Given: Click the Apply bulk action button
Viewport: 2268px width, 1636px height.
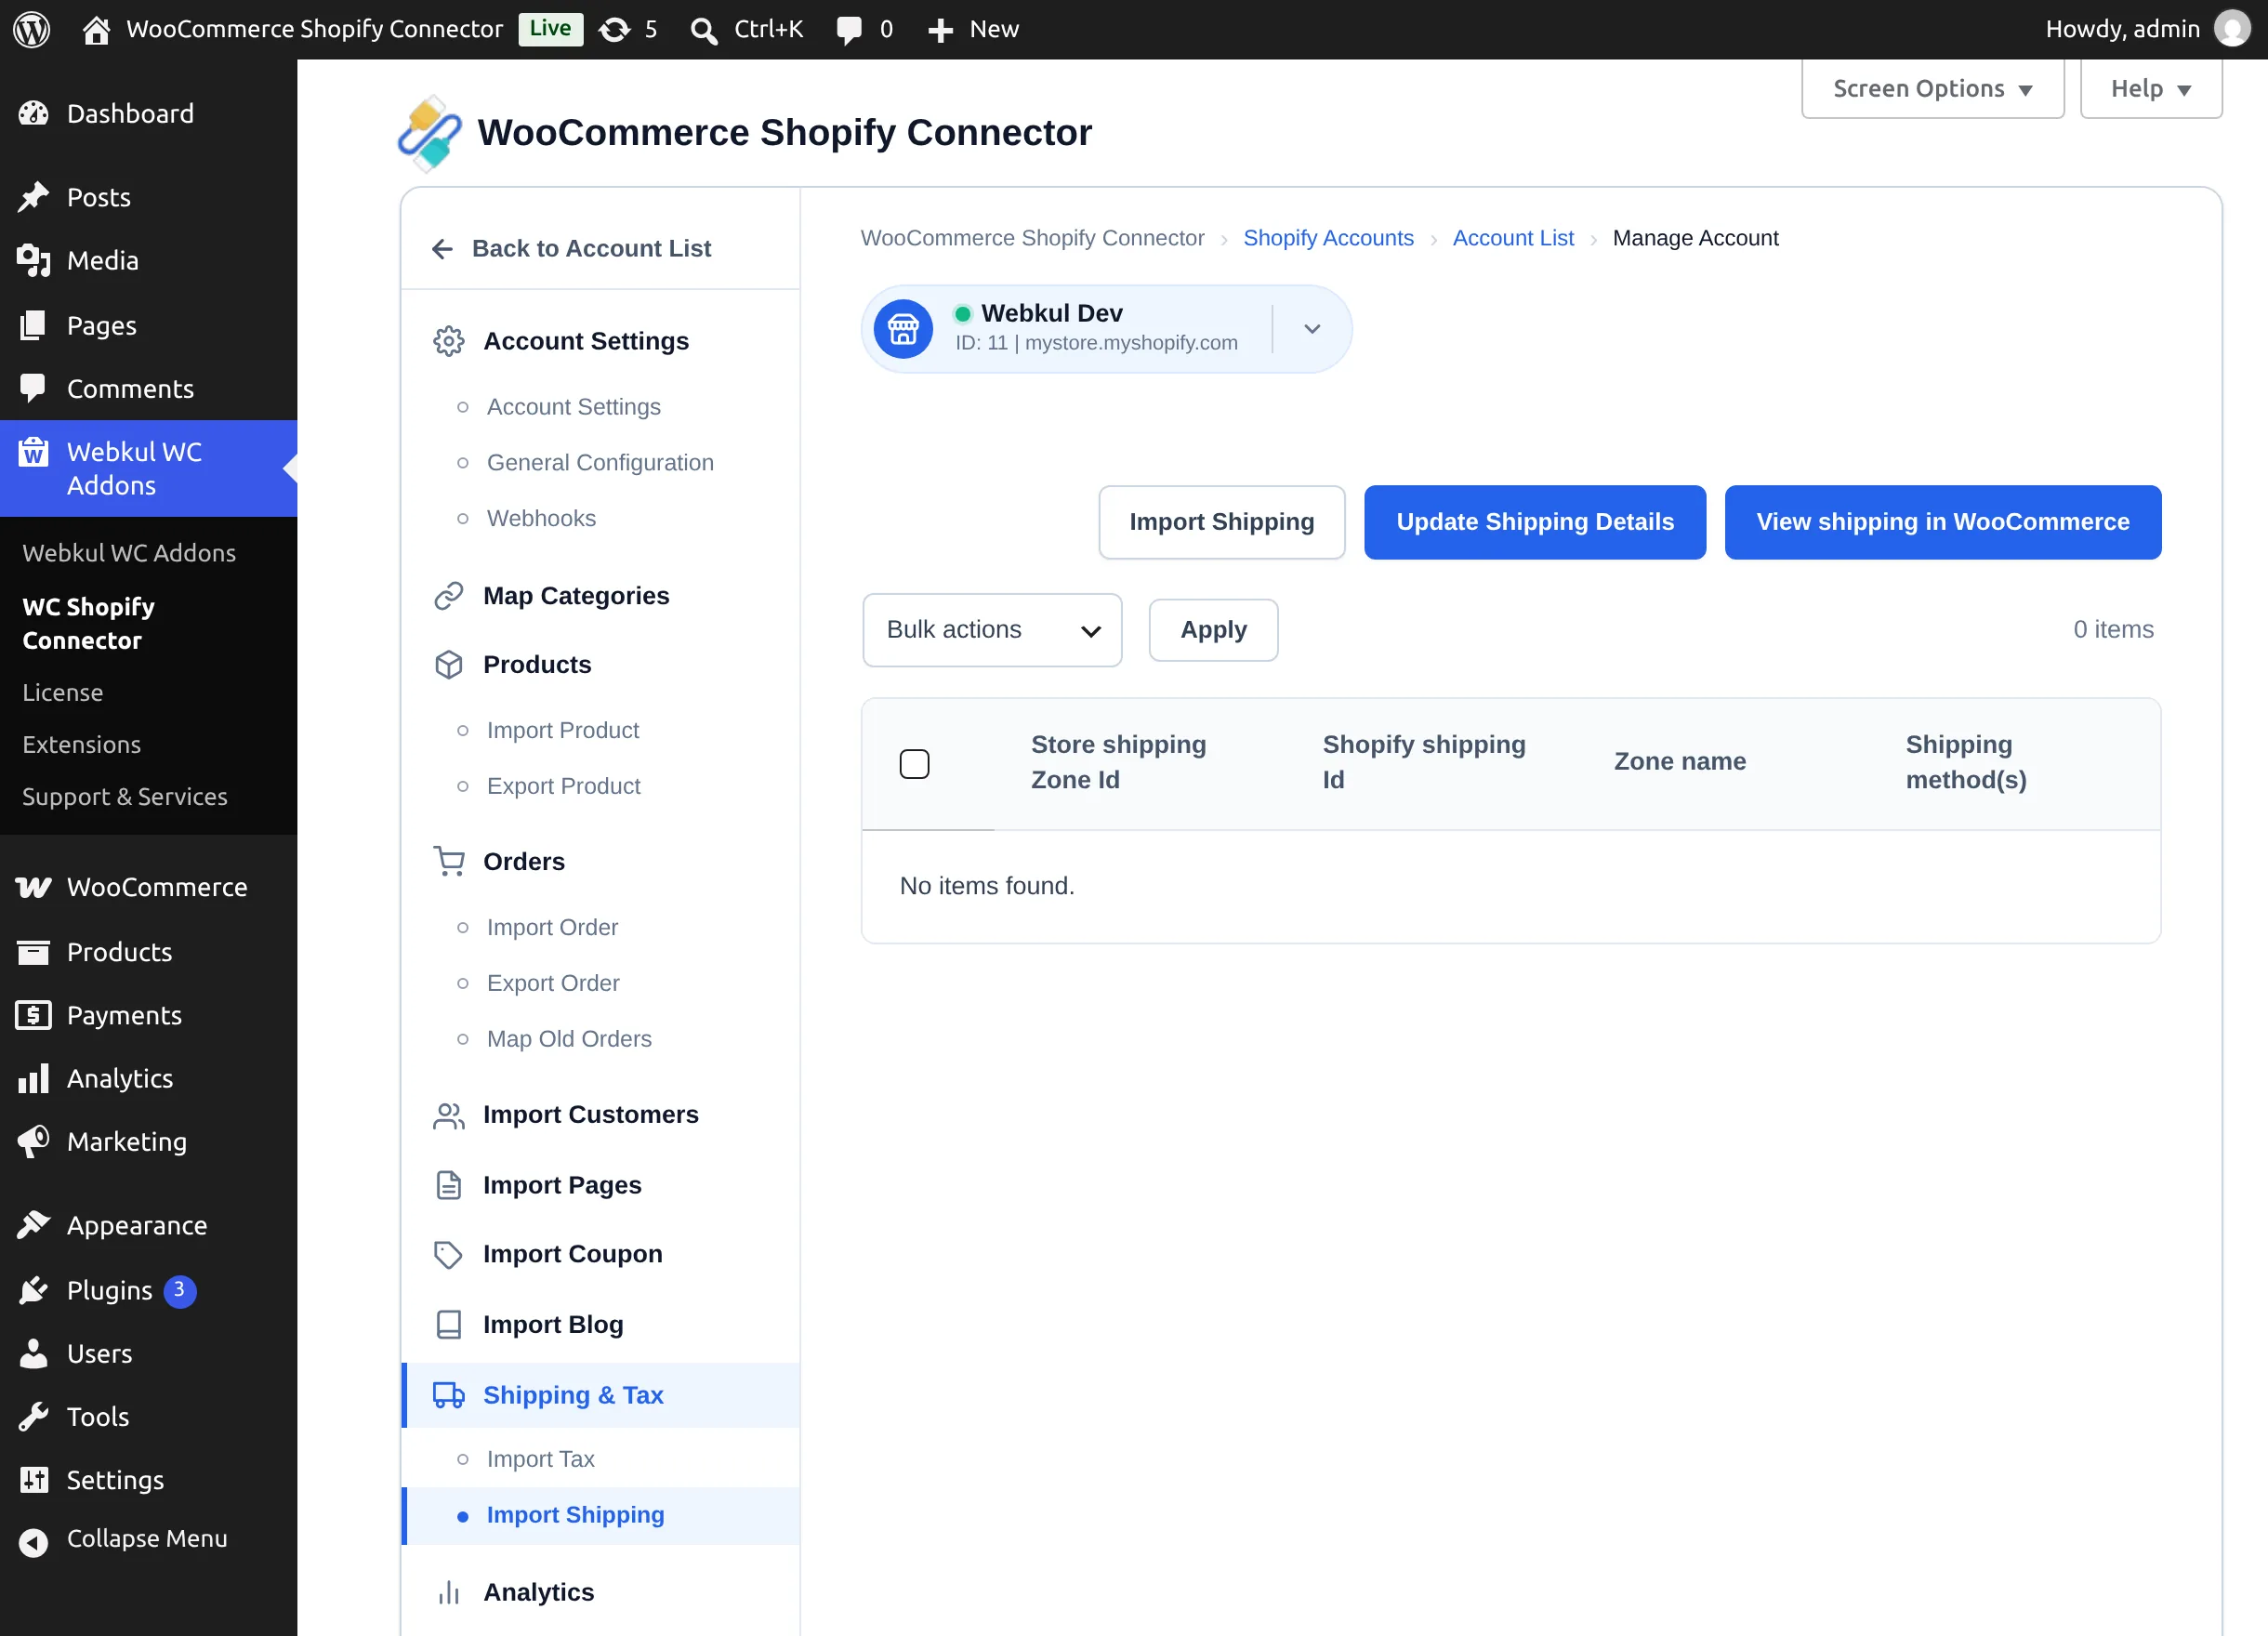Looking at the screenshot, I should coord(1213,630).
